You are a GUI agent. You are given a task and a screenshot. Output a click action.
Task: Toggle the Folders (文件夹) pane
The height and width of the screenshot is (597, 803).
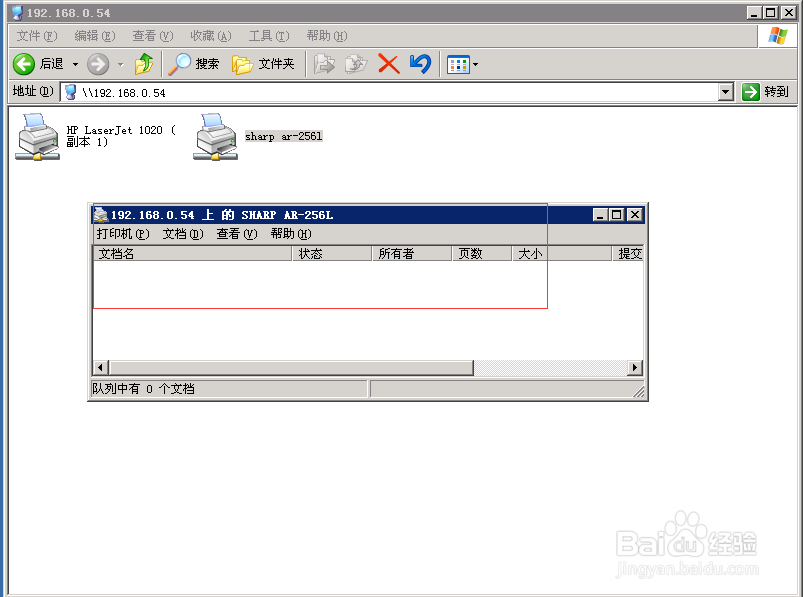point(263,64)
